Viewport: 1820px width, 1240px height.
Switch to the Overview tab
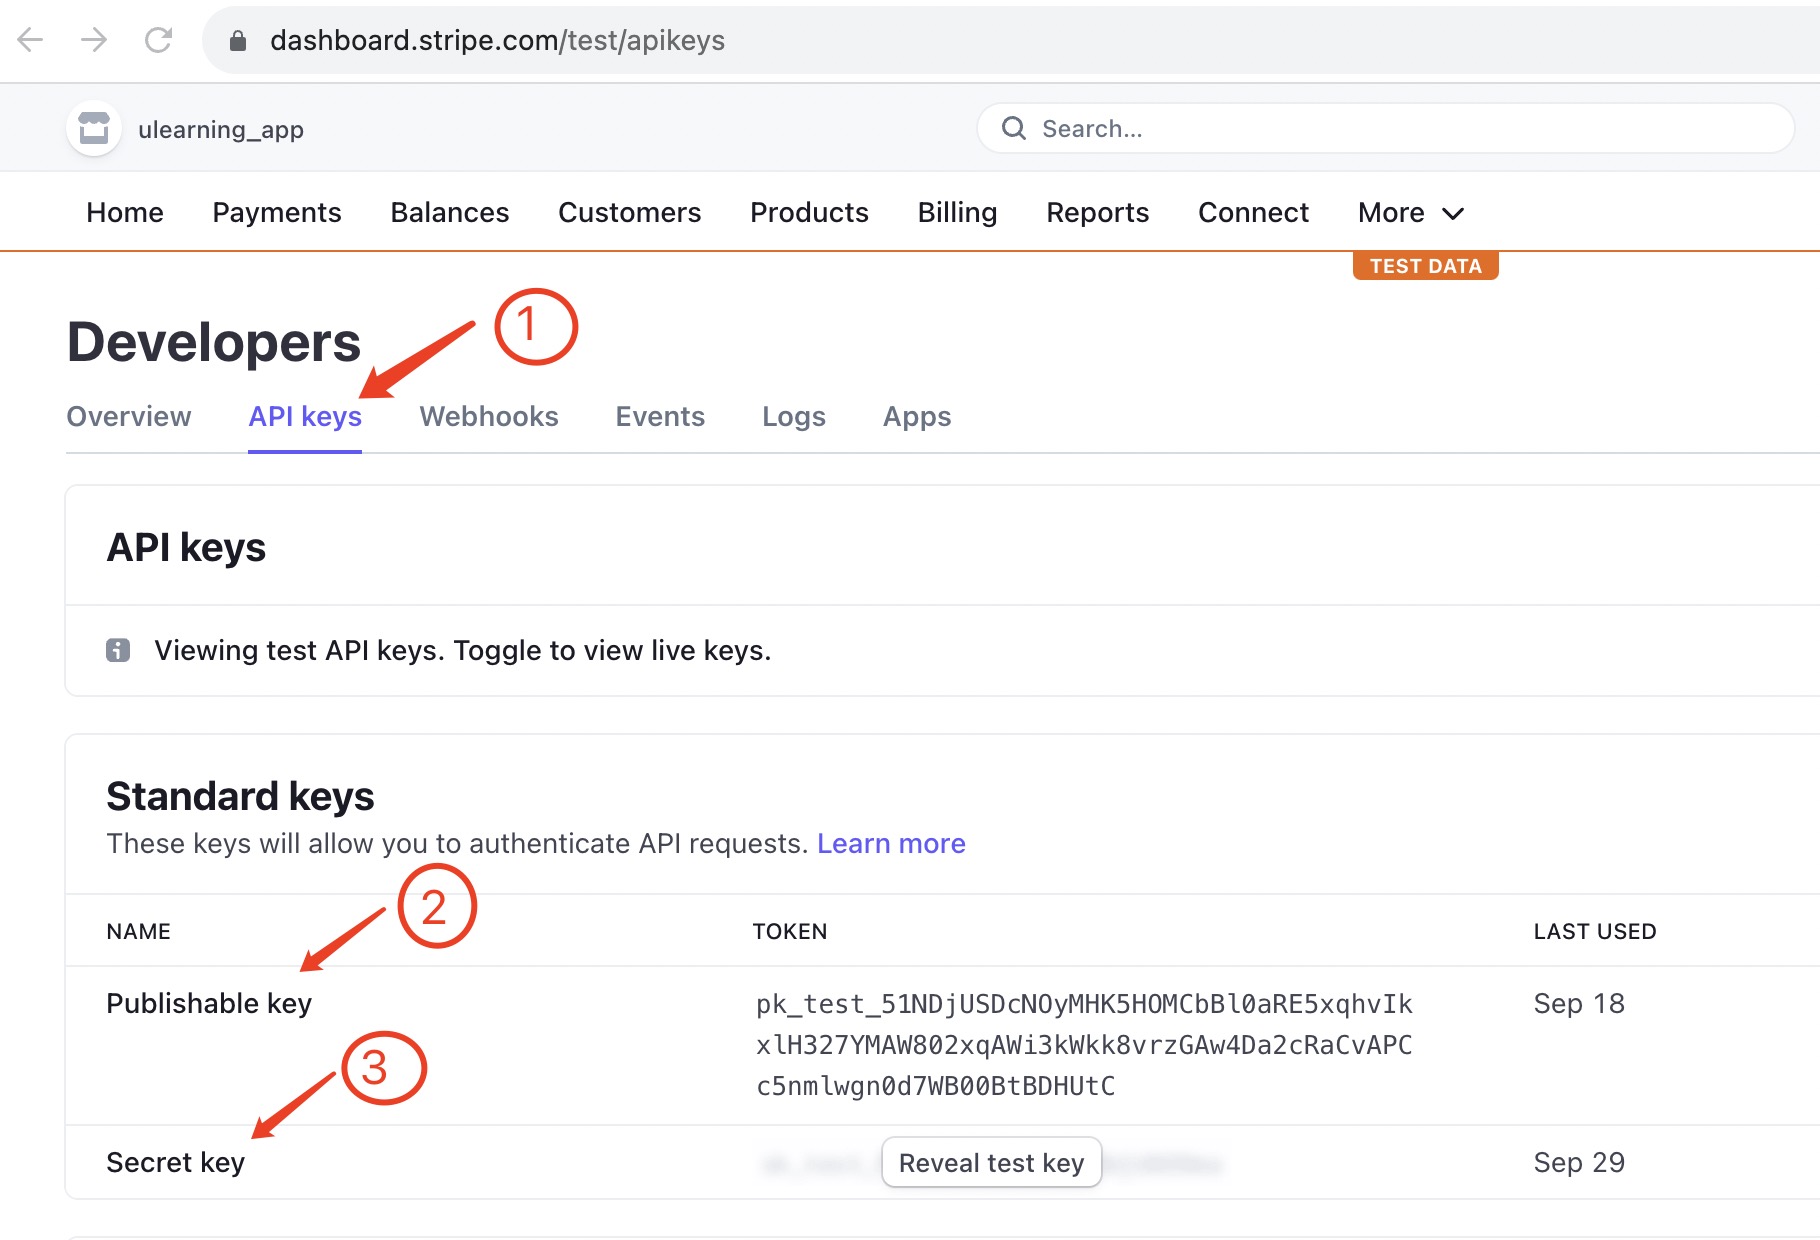tap(129, 416)
